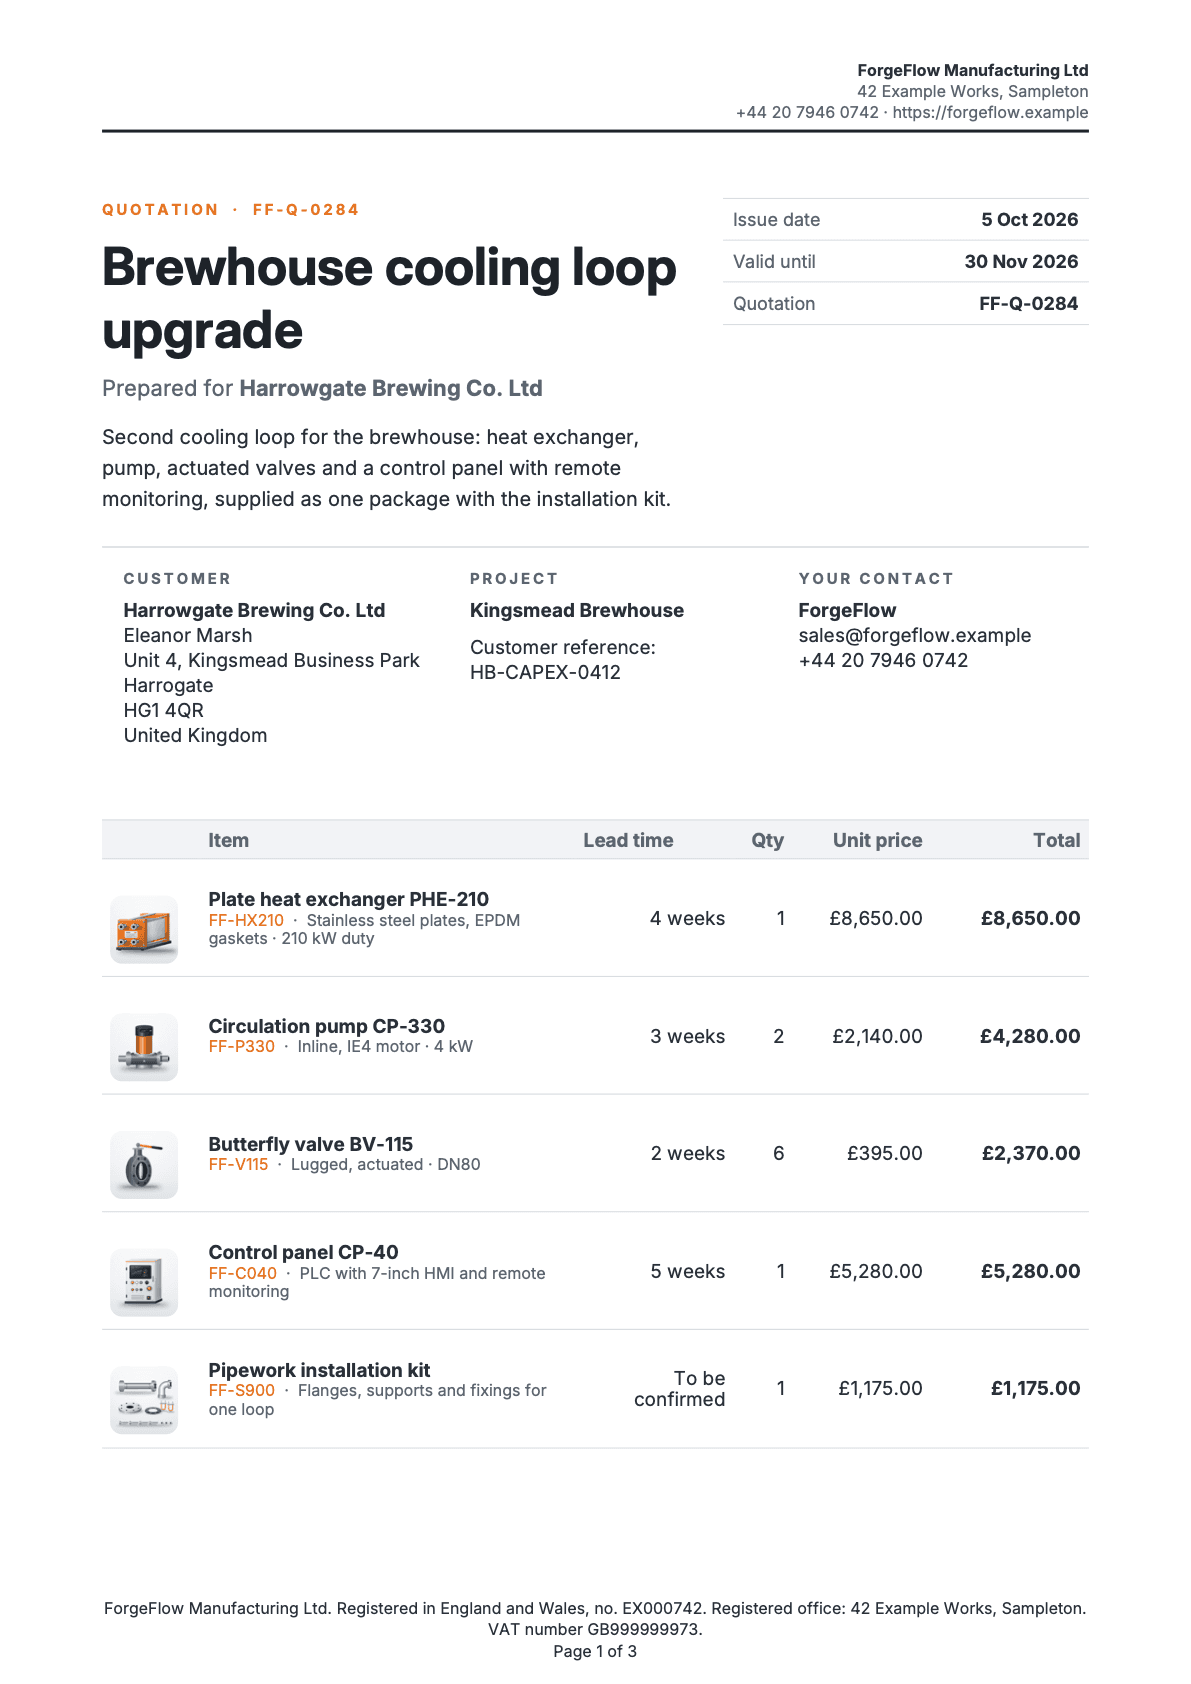The width and height of the screenshot is (1191, 1684).
Task: Click the 'Total' column header
Action: pos(1056,840)
